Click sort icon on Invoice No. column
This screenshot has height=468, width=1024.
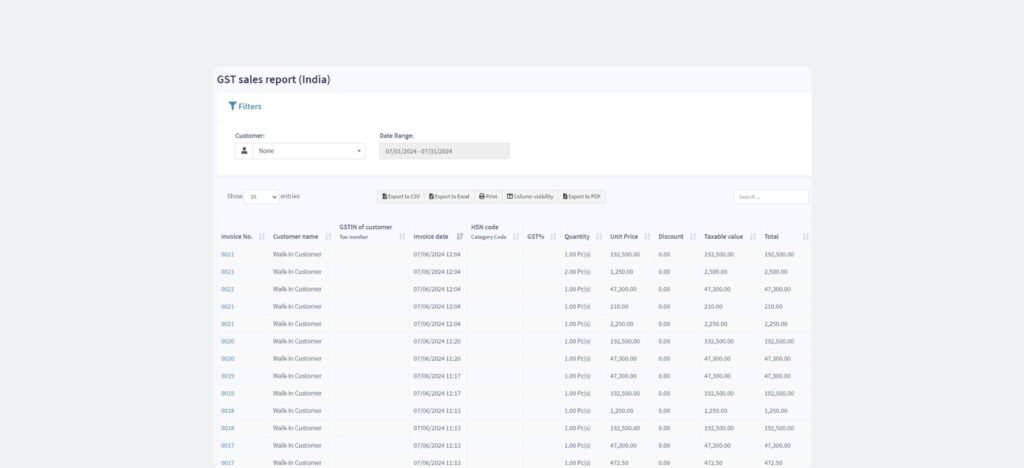[x=262, y=237]
